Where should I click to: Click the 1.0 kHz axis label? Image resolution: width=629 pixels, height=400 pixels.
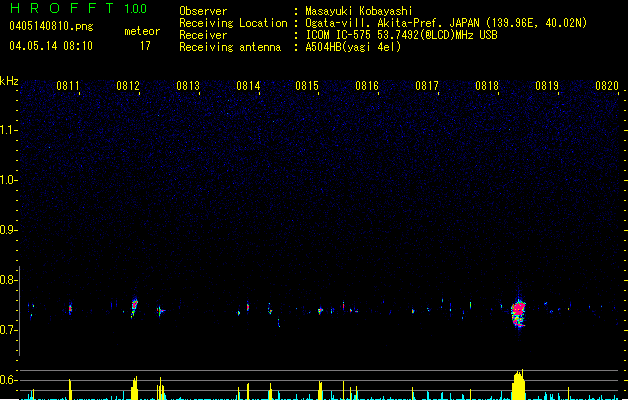(8, 180)
